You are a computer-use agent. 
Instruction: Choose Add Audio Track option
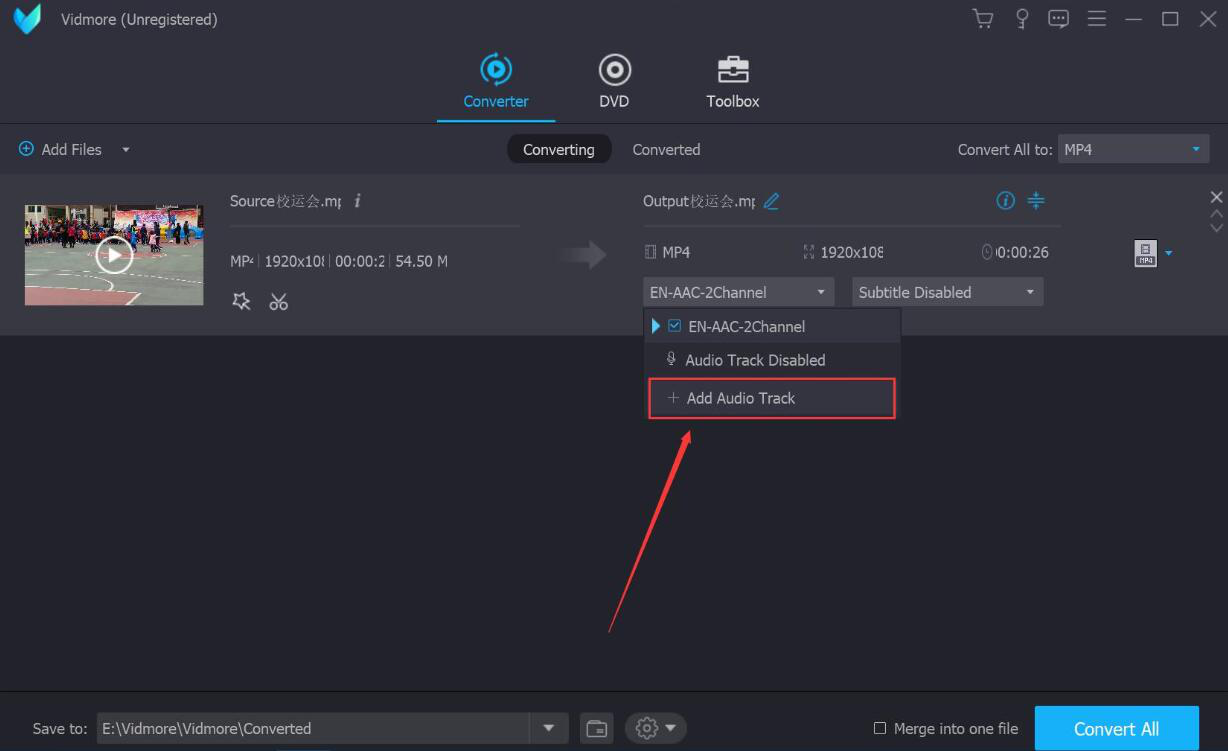tap(772, 398)
